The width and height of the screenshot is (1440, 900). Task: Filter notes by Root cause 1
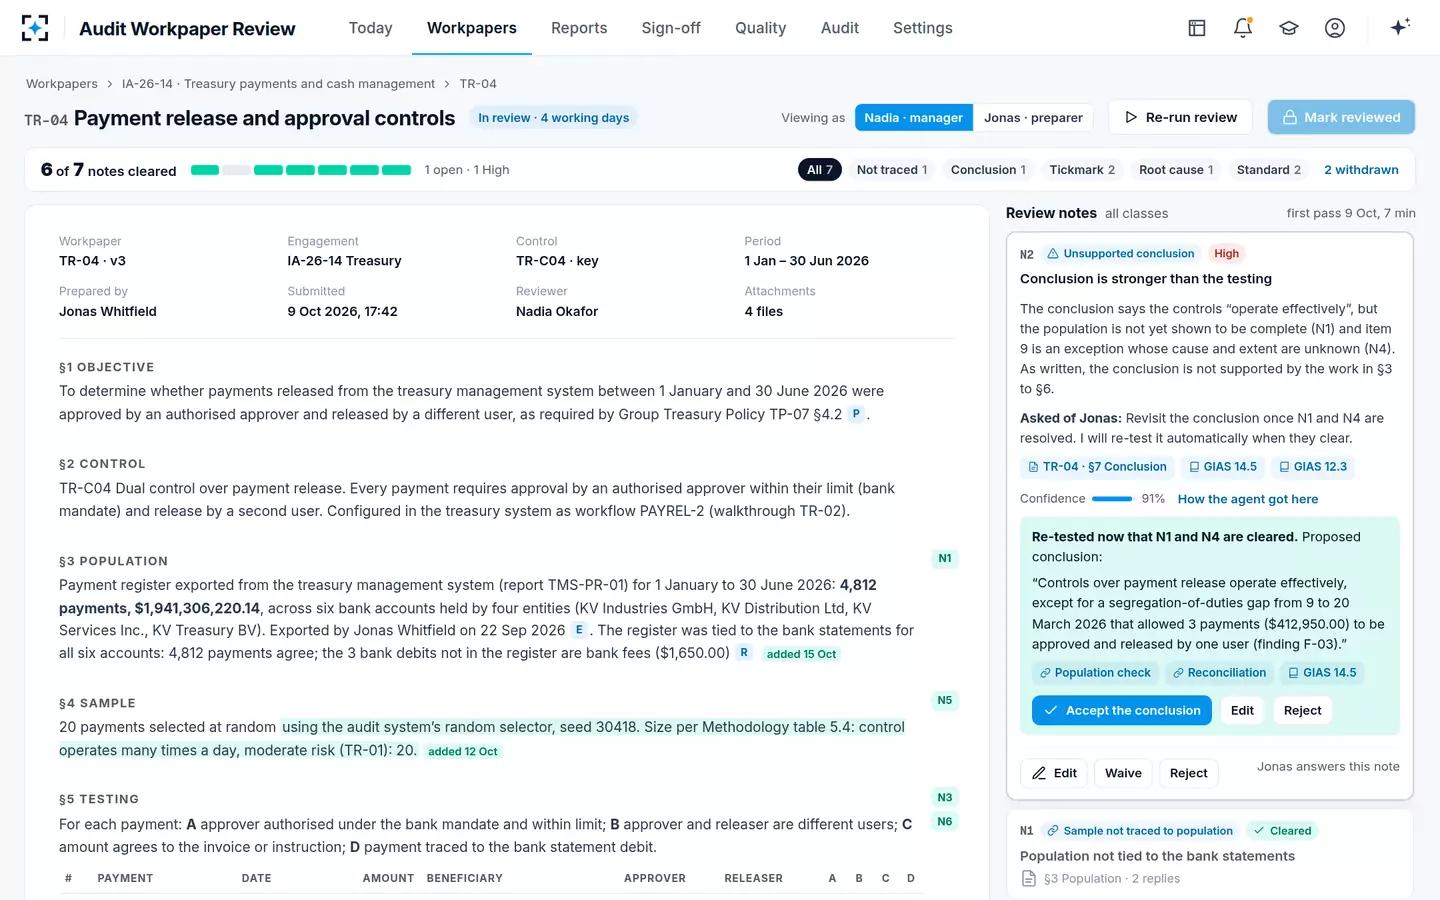click(x=1176, y=170)
